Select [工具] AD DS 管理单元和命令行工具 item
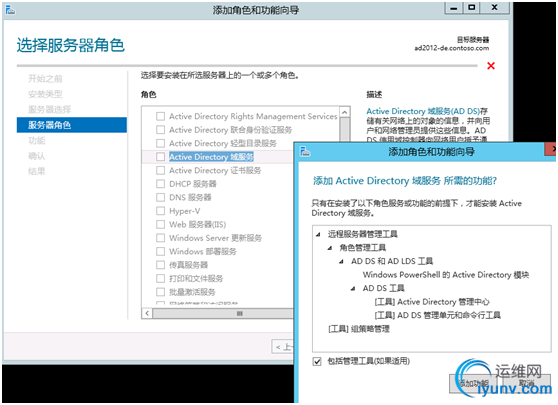 coord(437,315)
